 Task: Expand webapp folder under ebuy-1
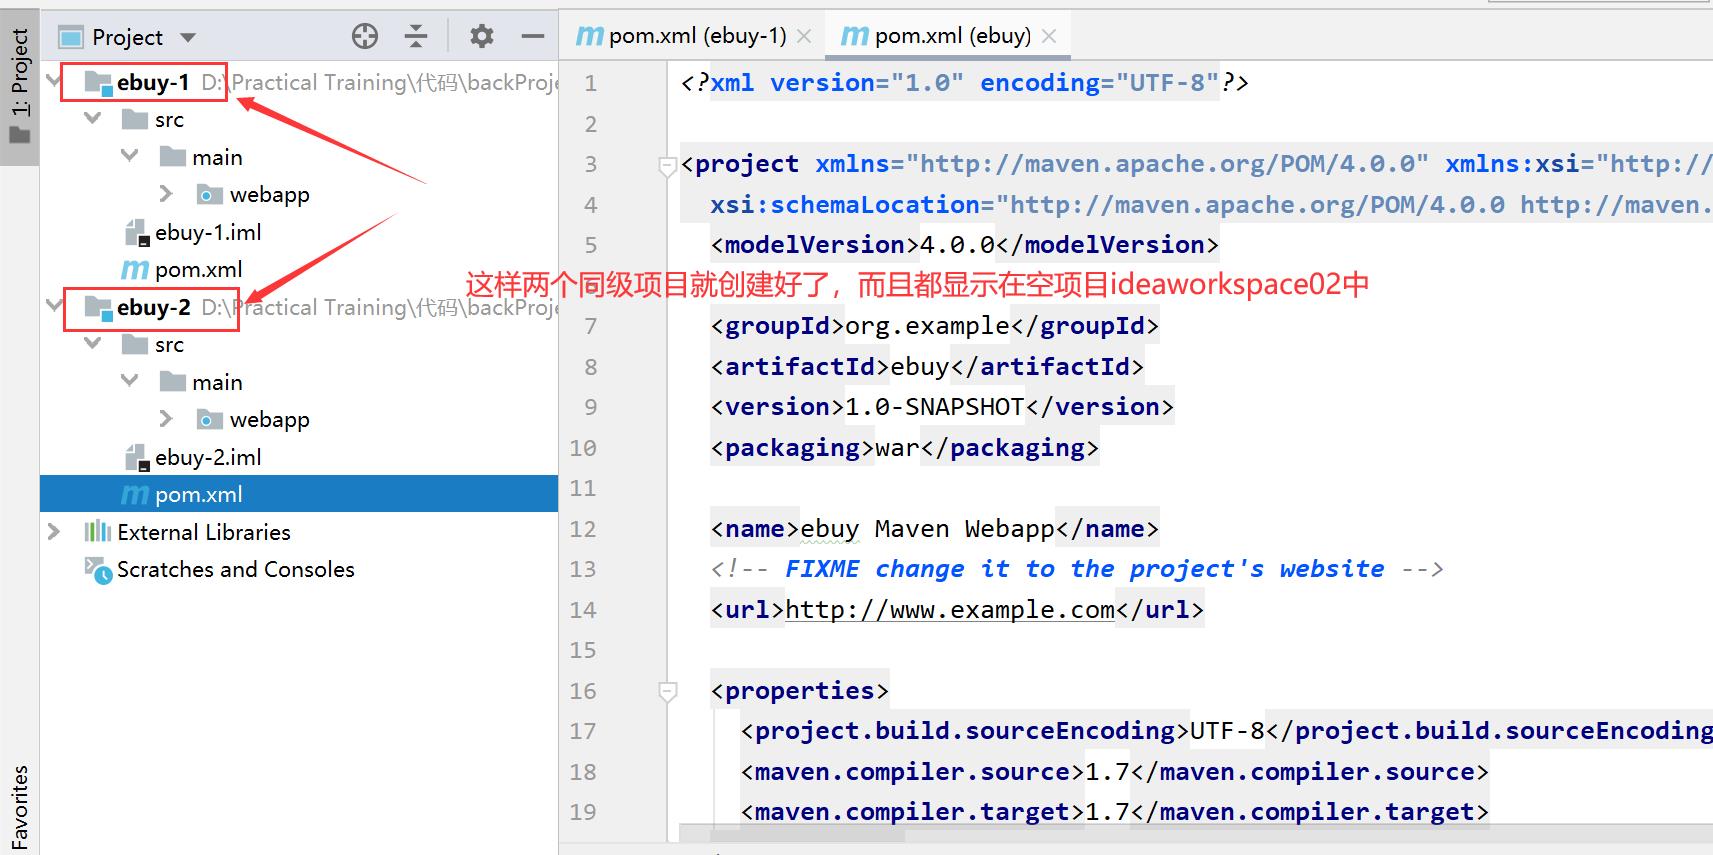(166, 193)
